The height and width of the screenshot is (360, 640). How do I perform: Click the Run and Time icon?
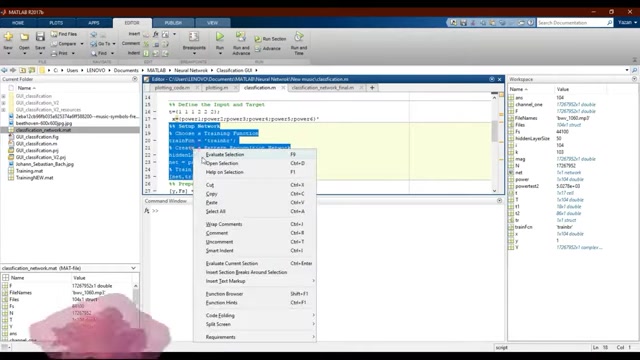(299, 37)
